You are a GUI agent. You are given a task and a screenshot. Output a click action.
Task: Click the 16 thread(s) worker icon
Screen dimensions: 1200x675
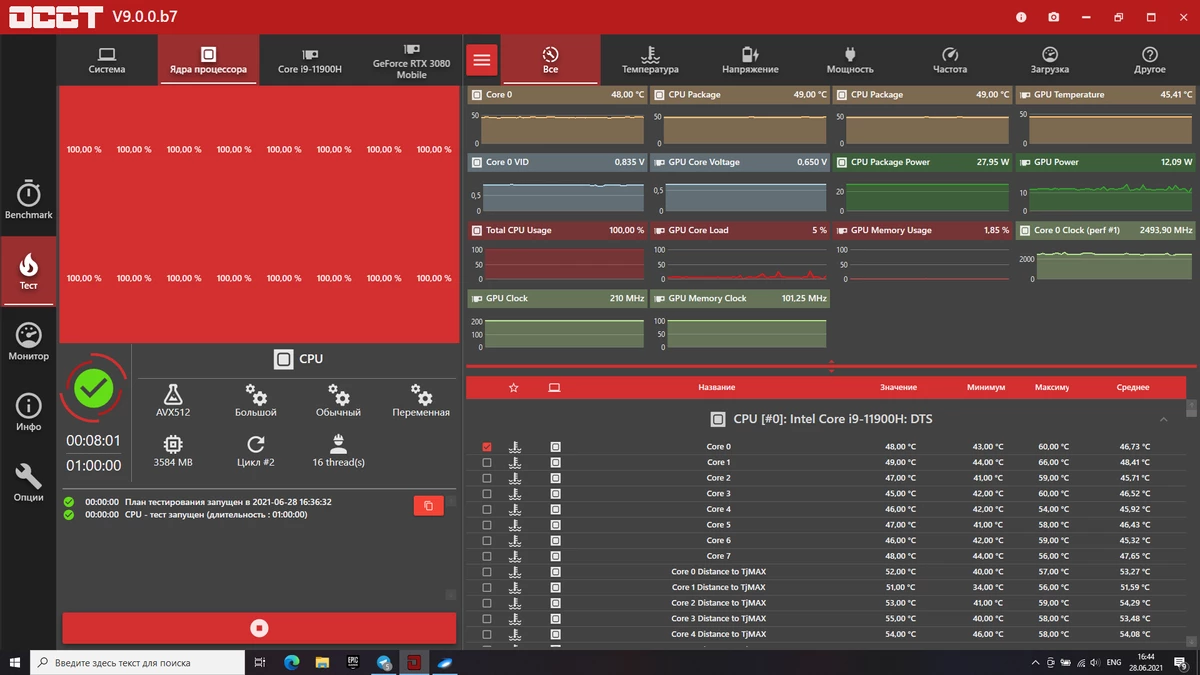338,444
